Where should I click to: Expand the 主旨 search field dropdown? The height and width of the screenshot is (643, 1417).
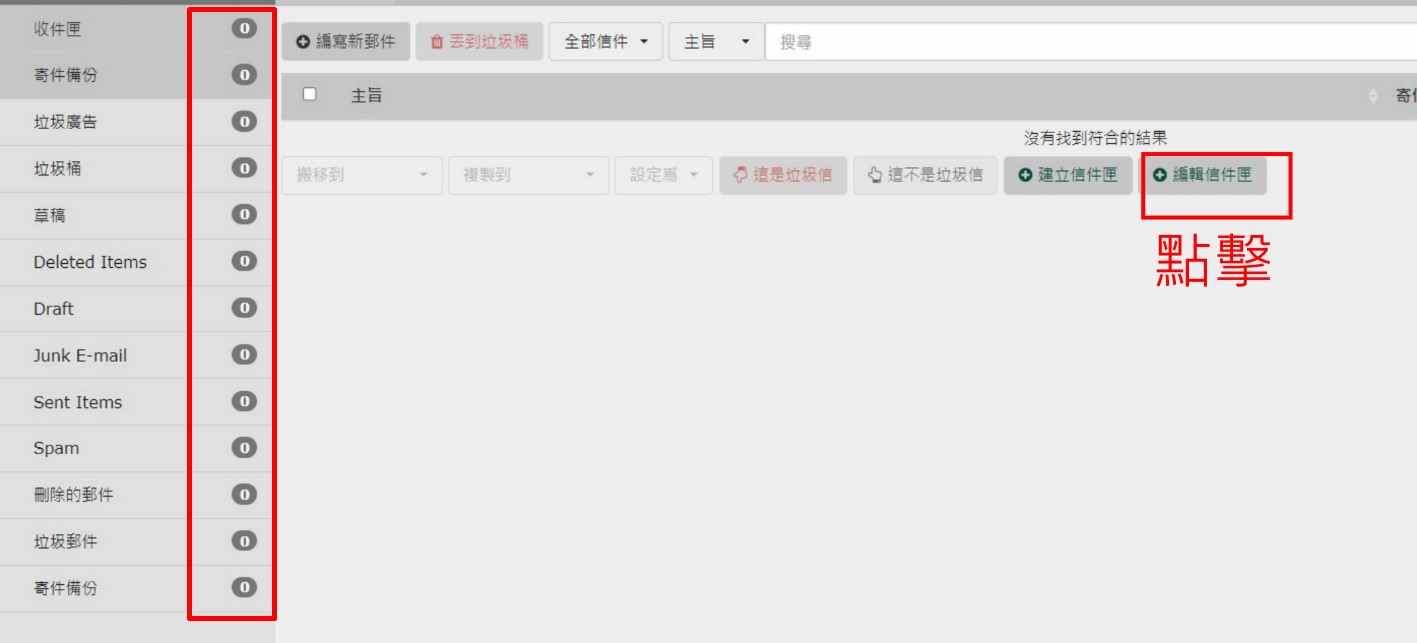[716, 42]
